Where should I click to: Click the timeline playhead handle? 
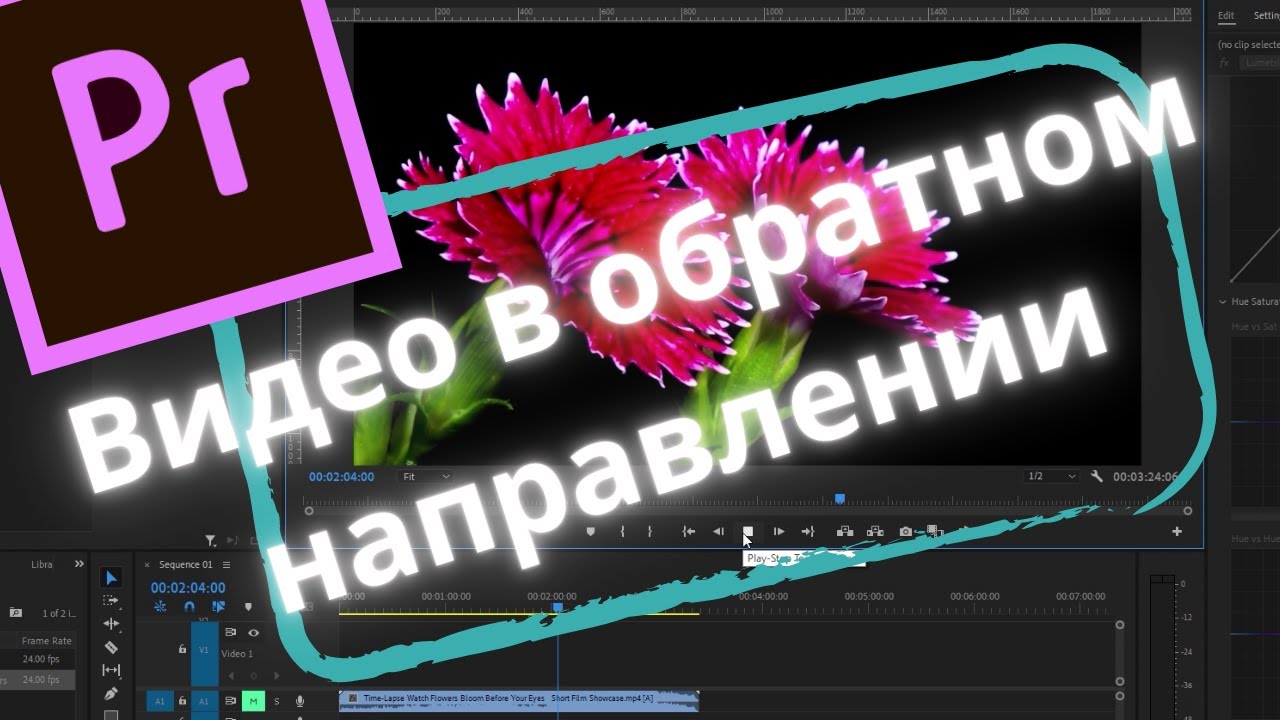pos(558,607)
